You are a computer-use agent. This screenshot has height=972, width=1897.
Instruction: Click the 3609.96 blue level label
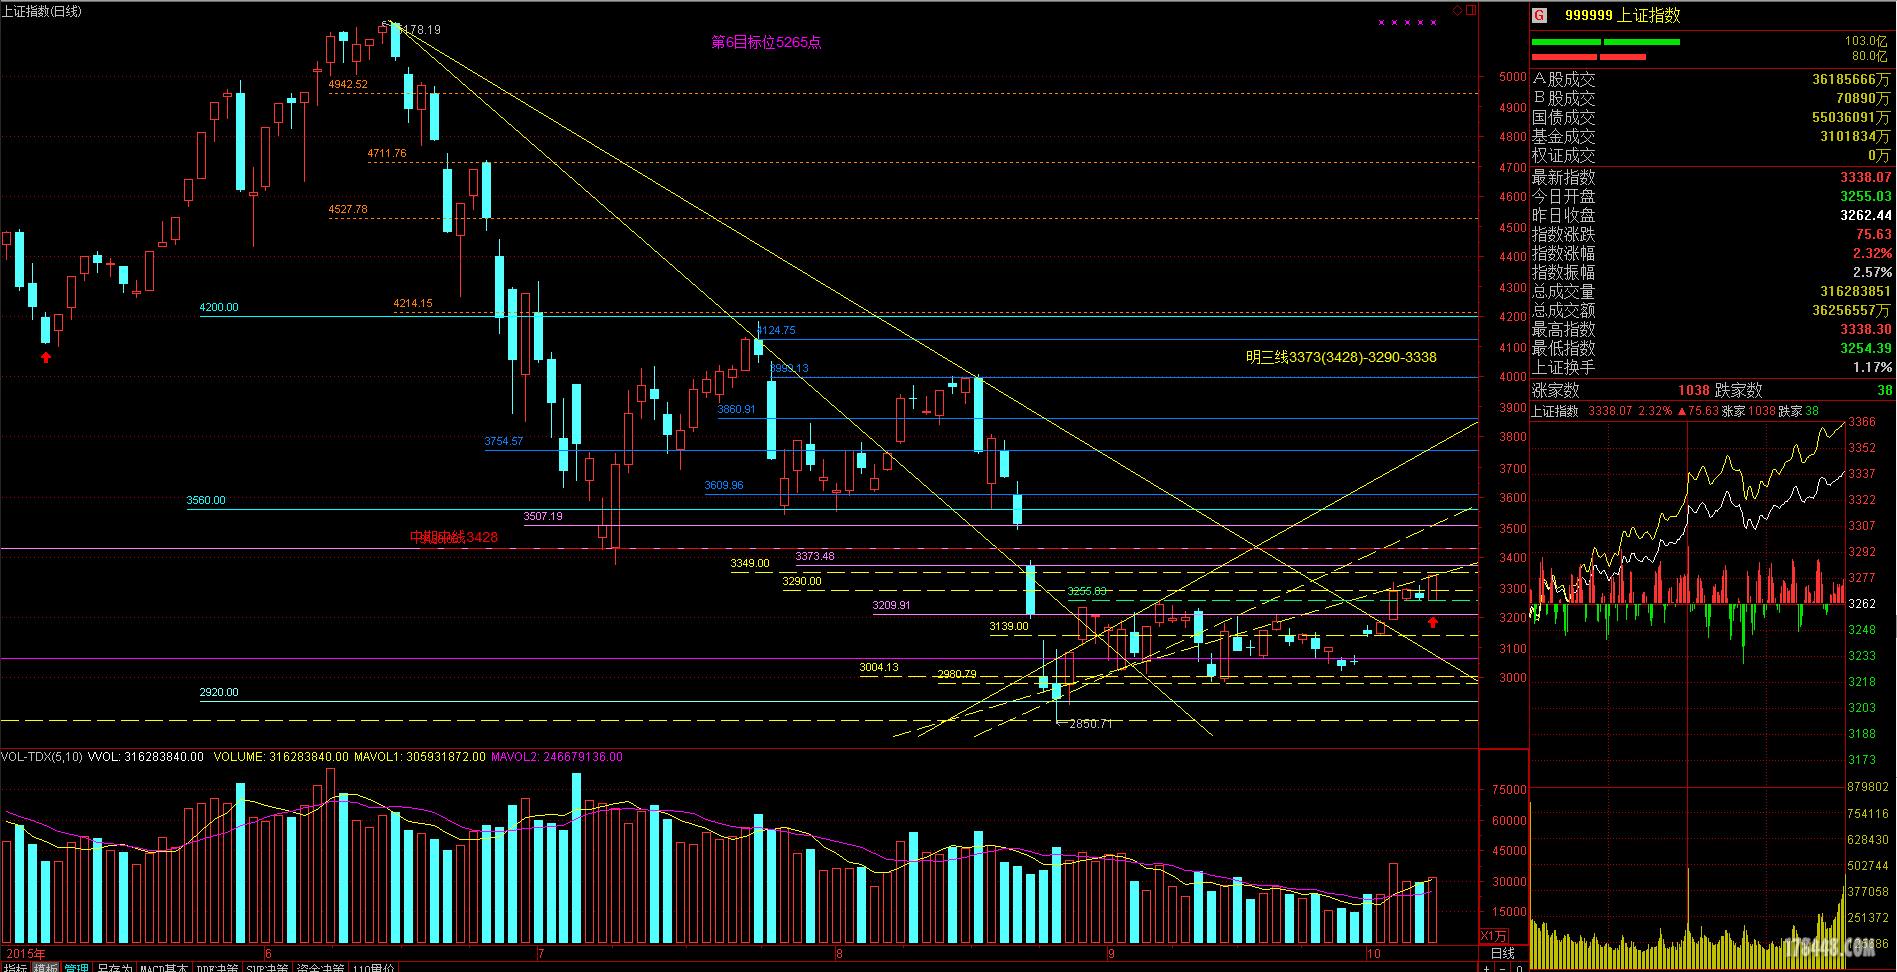[x=724, y=485]
